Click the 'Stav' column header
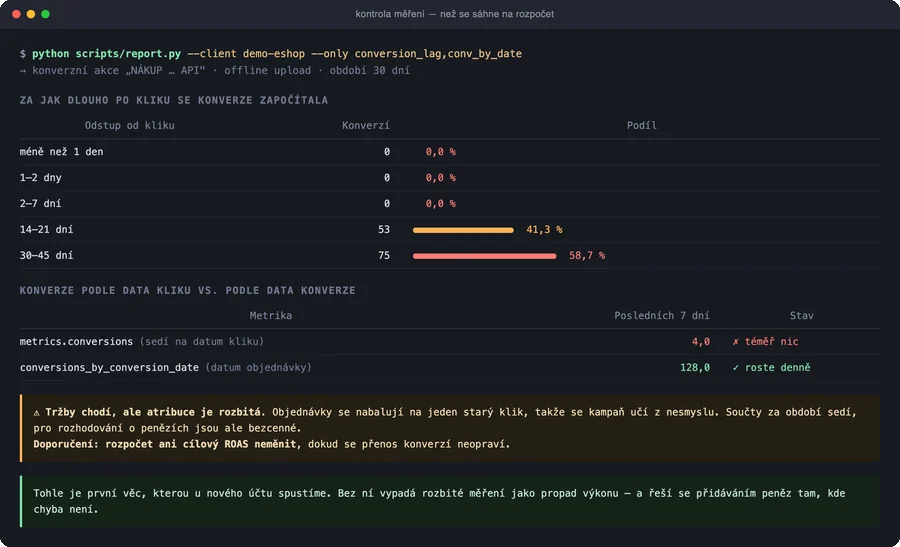The image size is (900, 547). point(801,315)
